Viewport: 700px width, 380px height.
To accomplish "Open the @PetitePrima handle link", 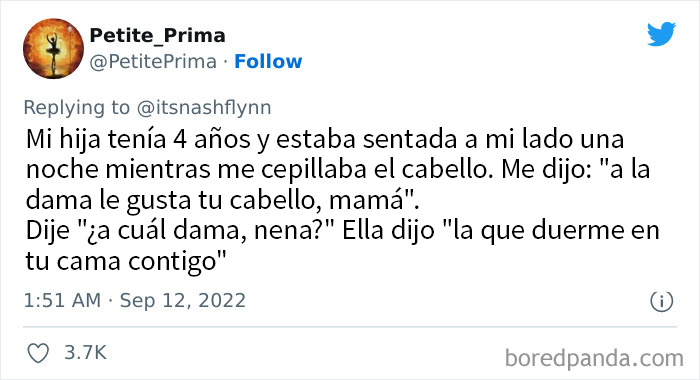I will click(153, 62).
